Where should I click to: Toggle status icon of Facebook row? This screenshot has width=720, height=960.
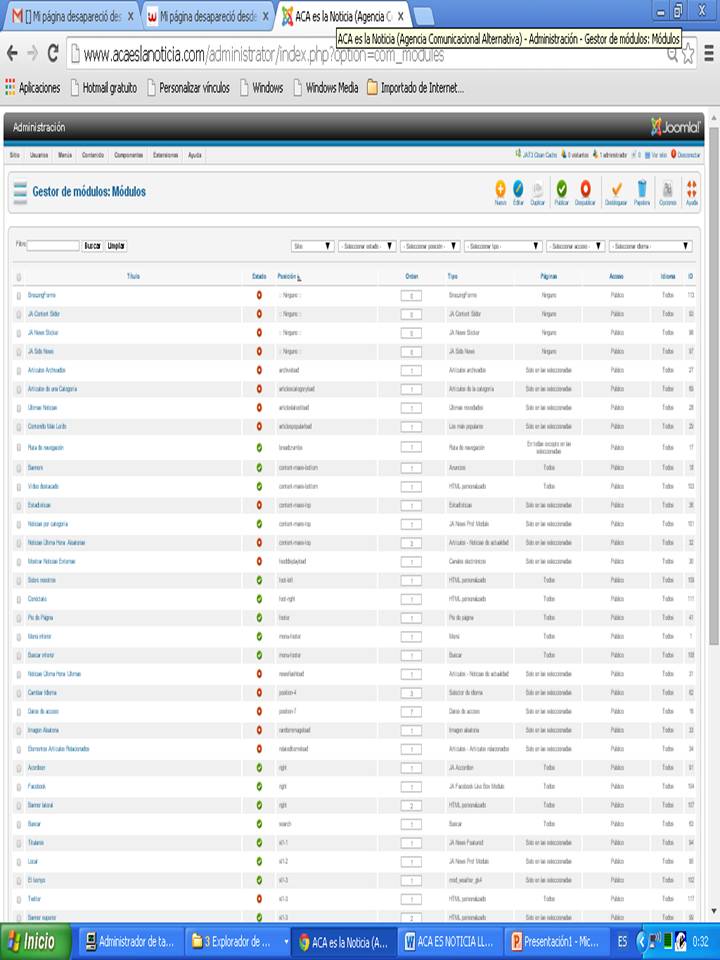click(259, 786)
